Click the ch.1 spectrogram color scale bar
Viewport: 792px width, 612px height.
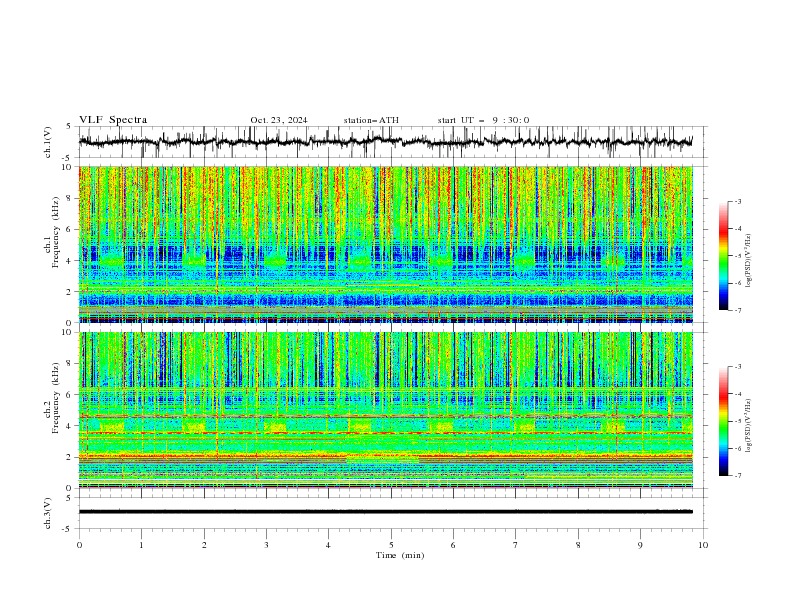coord(724,256)
